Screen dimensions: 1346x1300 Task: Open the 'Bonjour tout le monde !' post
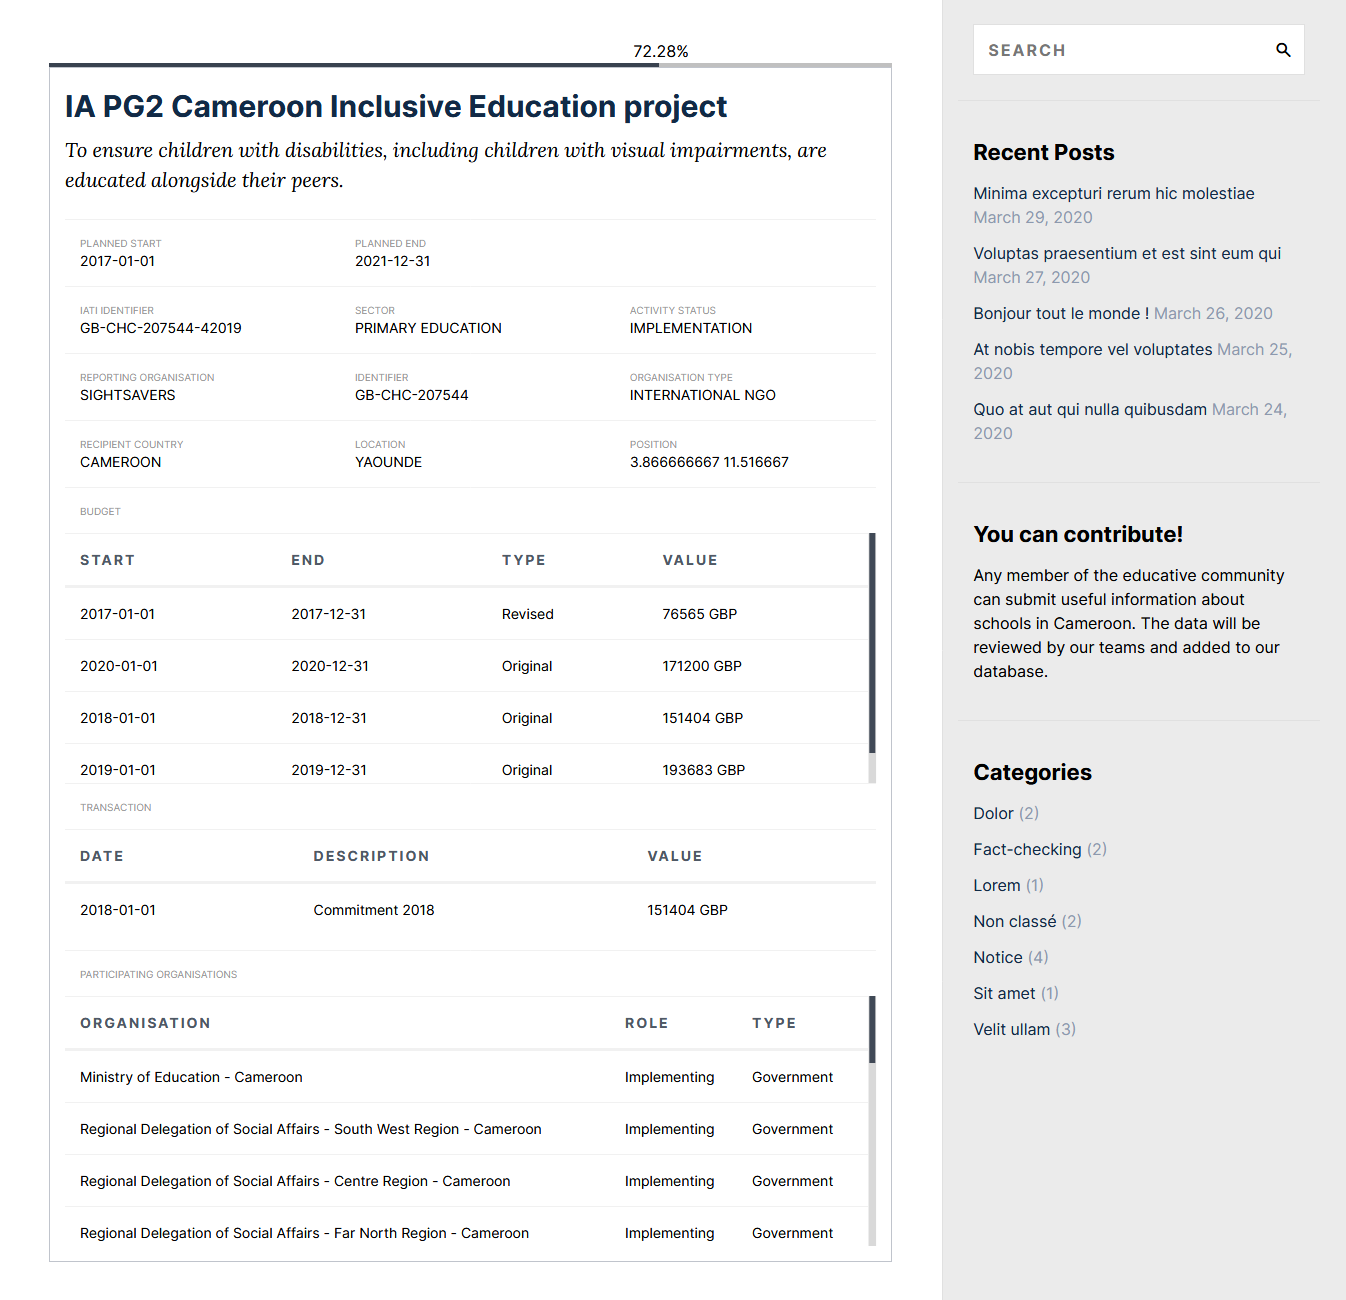tap(1061, 313)
